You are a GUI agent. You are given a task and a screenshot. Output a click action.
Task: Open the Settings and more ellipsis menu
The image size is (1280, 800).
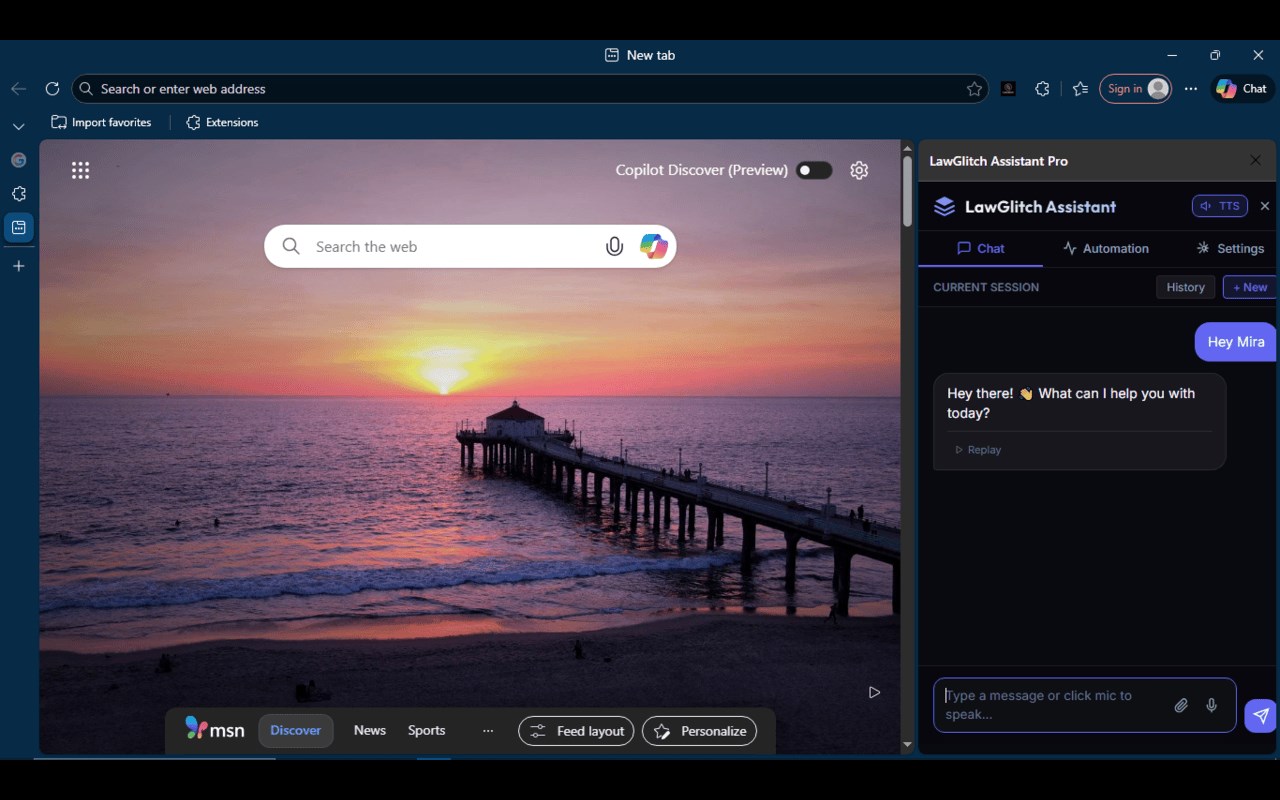coord(1190,89)
